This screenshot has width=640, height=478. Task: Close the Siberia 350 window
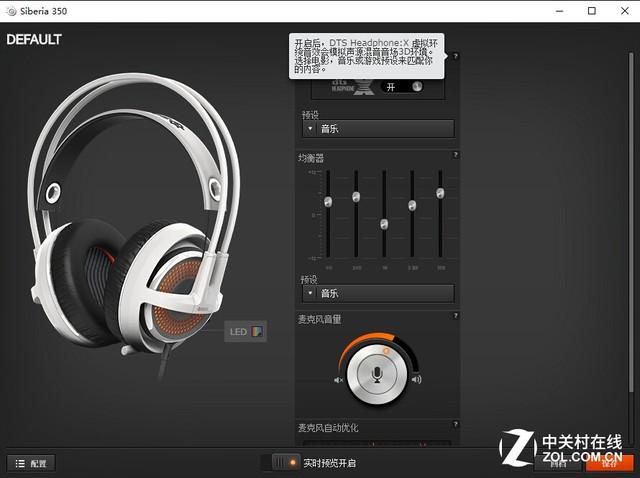625,11
